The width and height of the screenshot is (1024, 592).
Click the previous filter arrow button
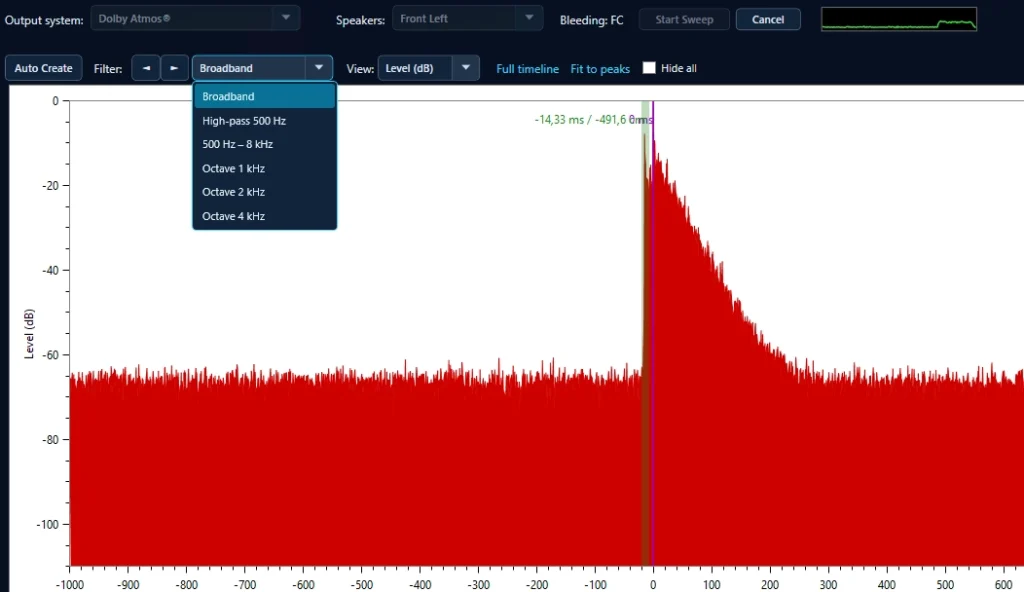tap(146, 68)
